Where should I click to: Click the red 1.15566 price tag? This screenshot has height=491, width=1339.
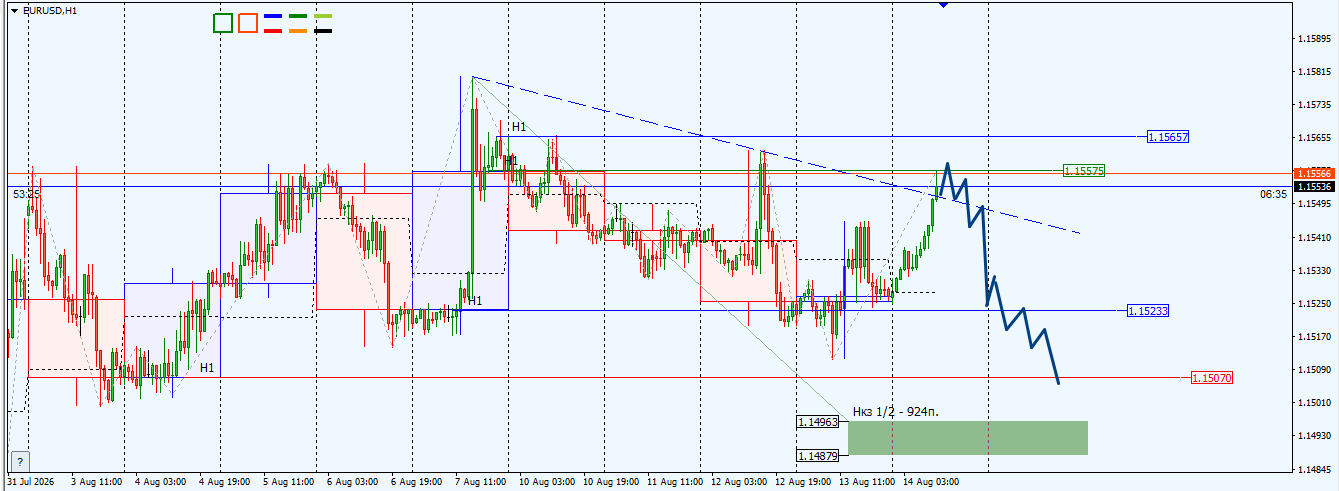pos(1313,173)
